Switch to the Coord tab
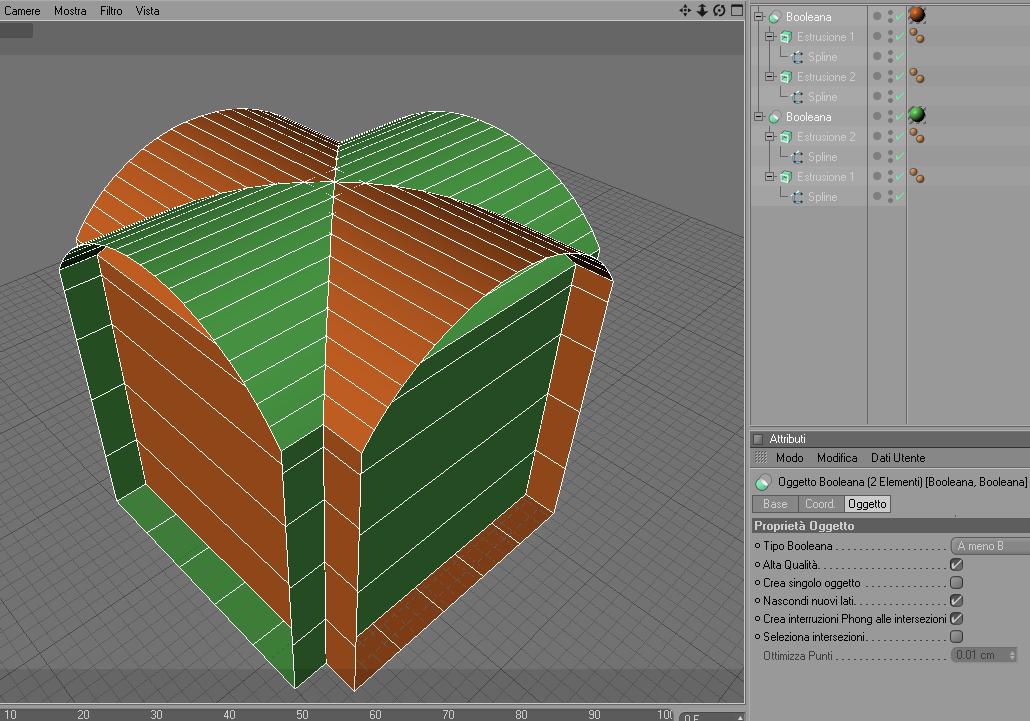This screenshot has width=1030, height=721. pos(819,504)
